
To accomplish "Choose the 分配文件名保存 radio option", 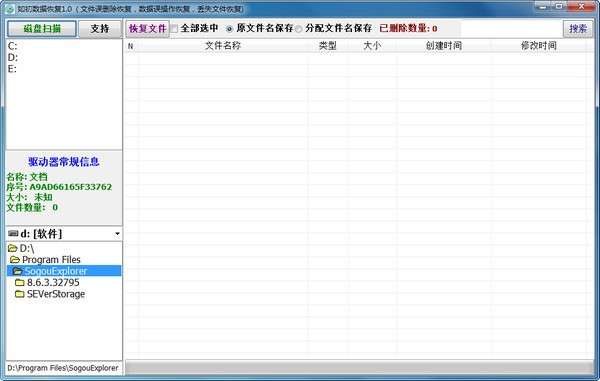I will click(298, 29).
